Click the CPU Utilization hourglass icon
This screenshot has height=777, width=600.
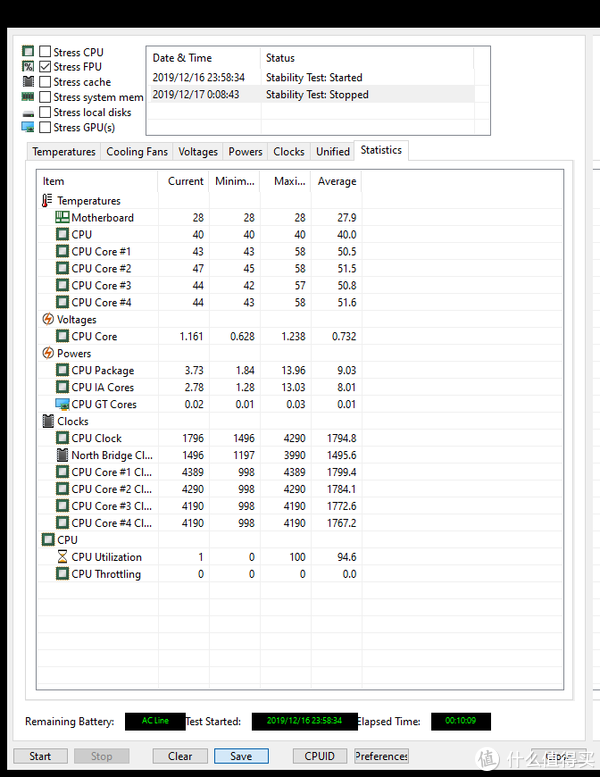tap(62, 556)
